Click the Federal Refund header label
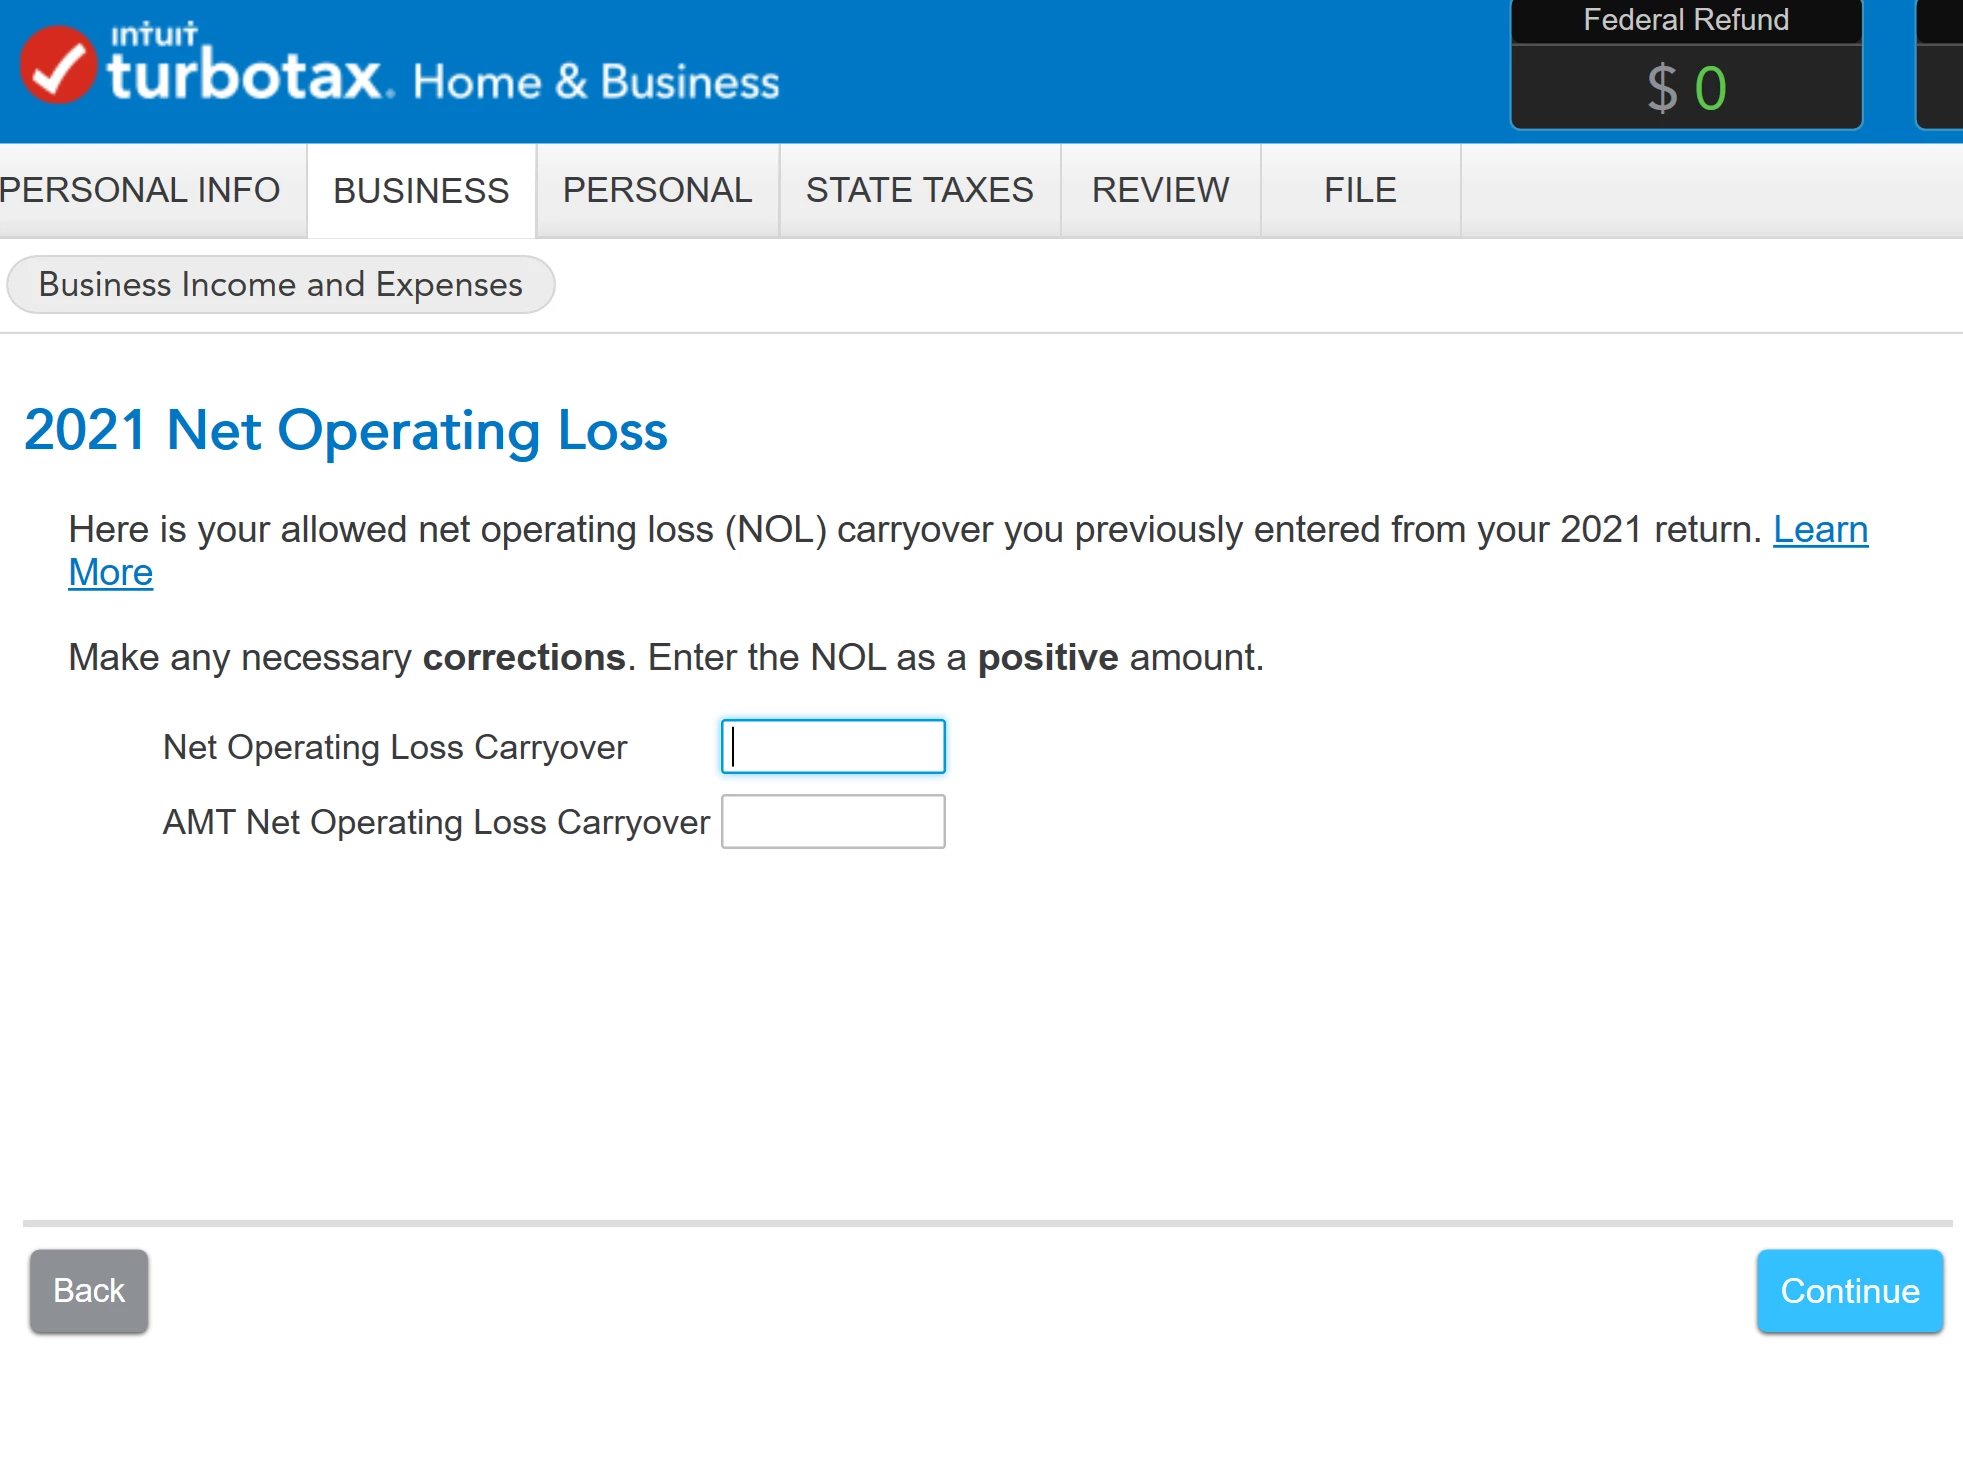1963x1469 pixels. point(1686,20)
